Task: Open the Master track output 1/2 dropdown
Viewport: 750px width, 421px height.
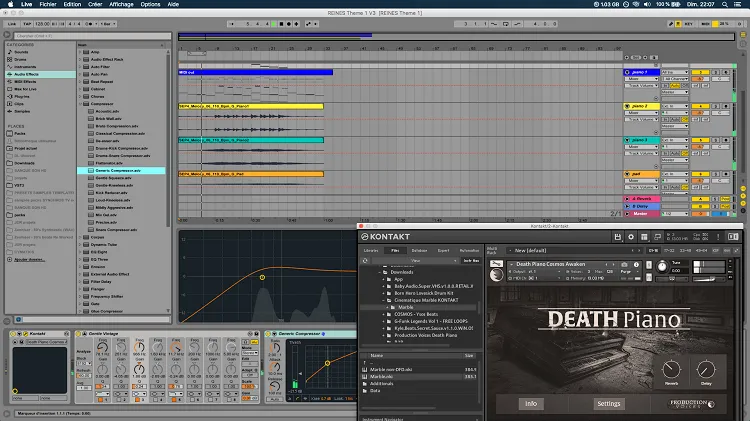Action: click(675, 214)
